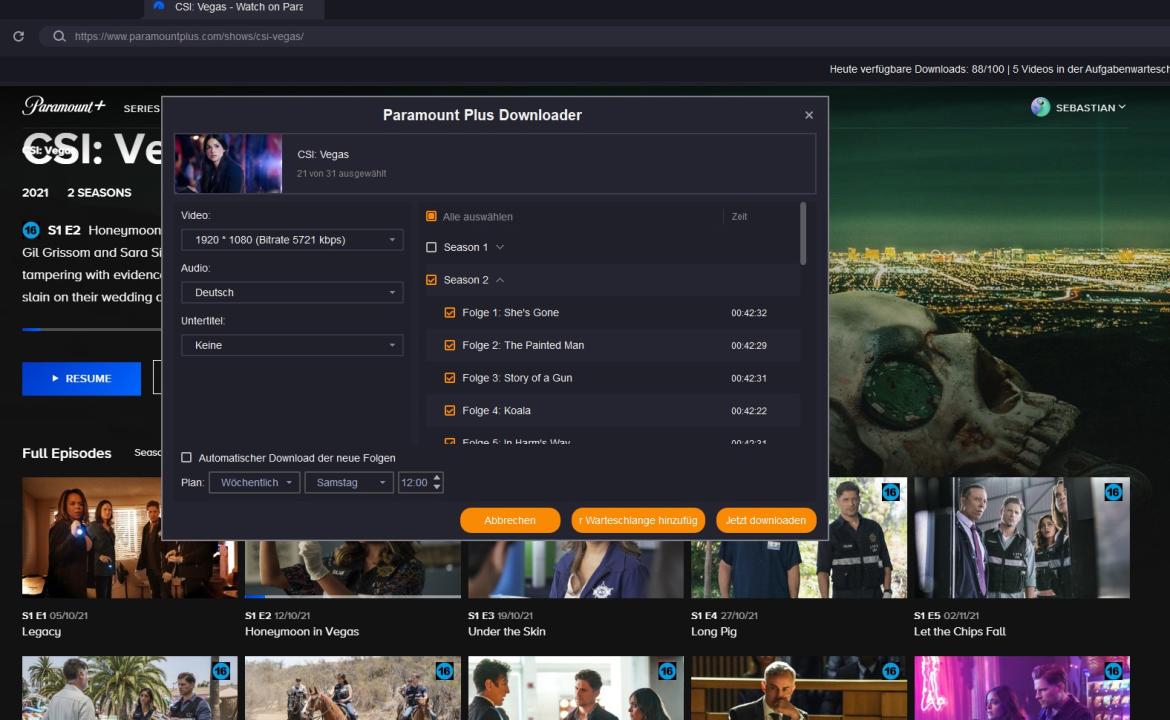Close the Paramount Plus Downloader dialog
The height and width of the screenshot is (720, 1170).
809,115
